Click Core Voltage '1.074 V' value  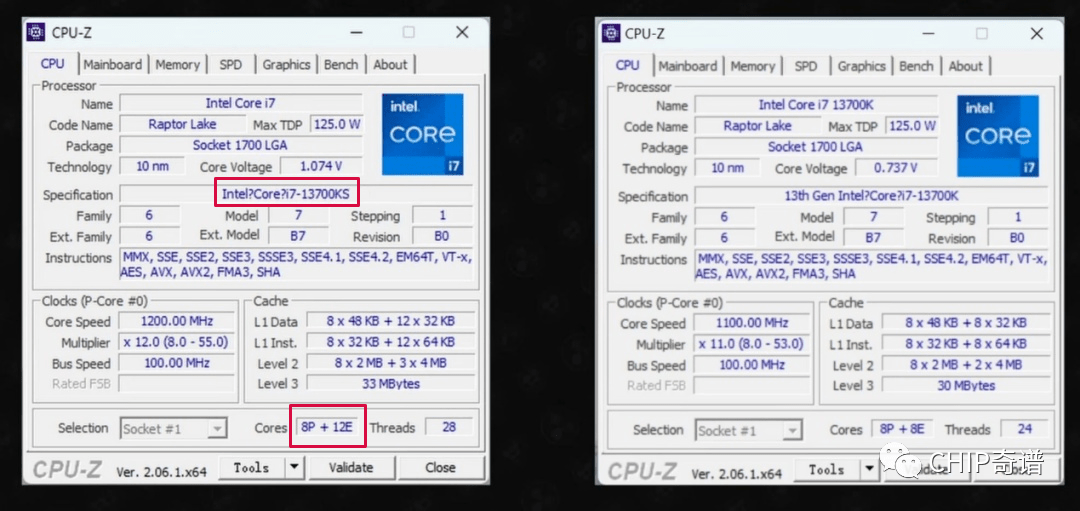coord(322,167)
